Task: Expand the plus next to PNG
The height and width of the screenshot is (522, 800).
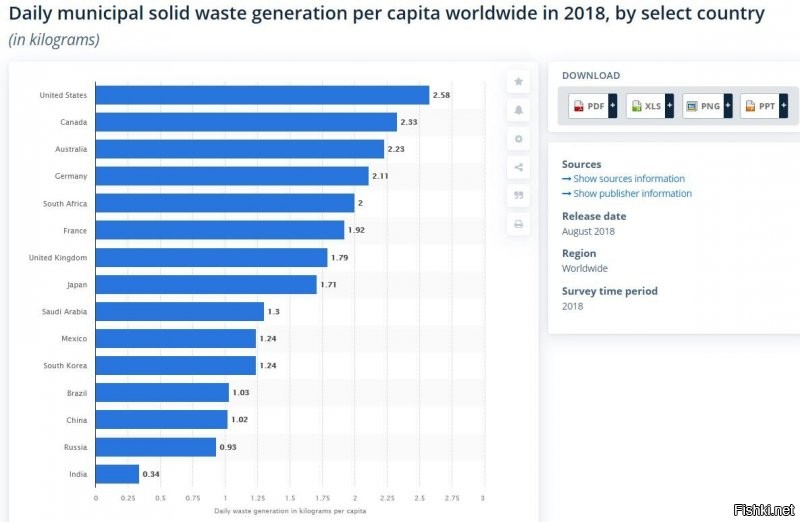Action: (727, 106)
